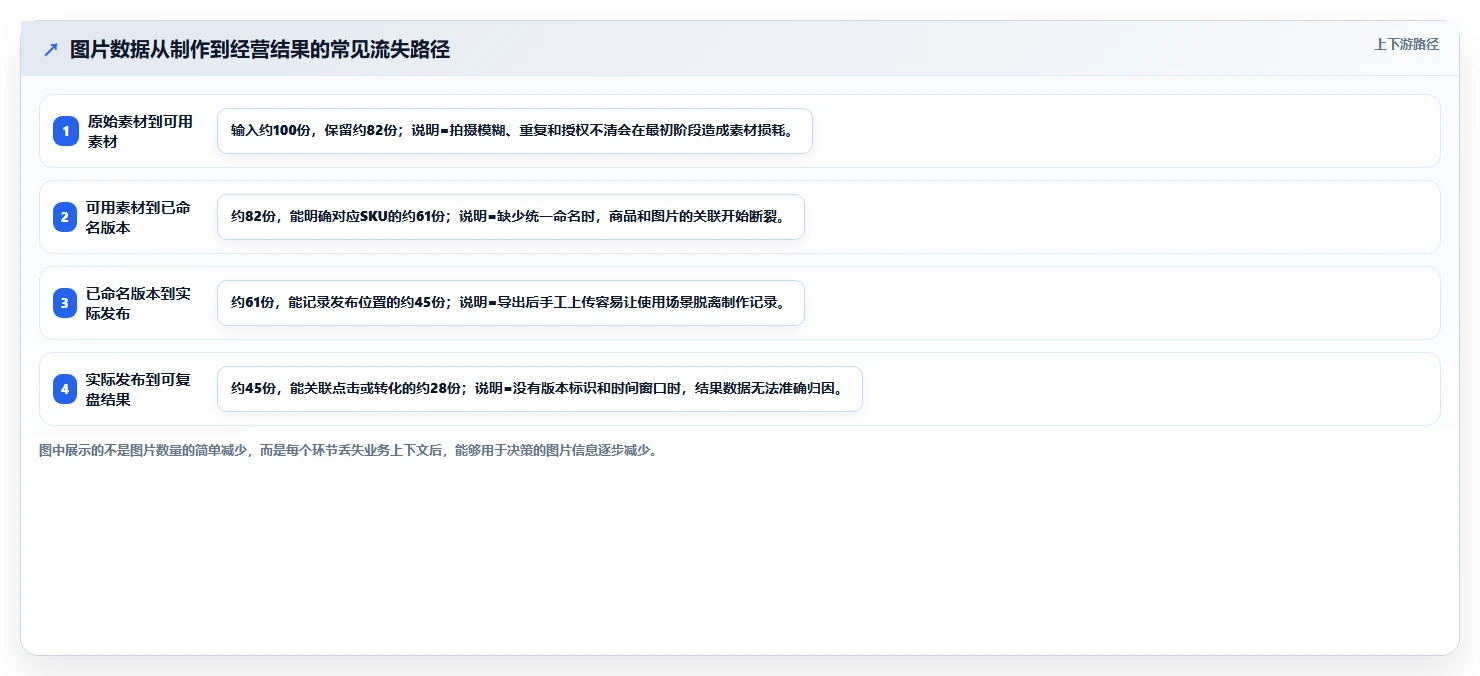Click the footnote starting 图中展示的不是图片数量
Image resolution: width=1480 pixels, height=676 pixels.
pyautogui.click(x=348, y=450)
